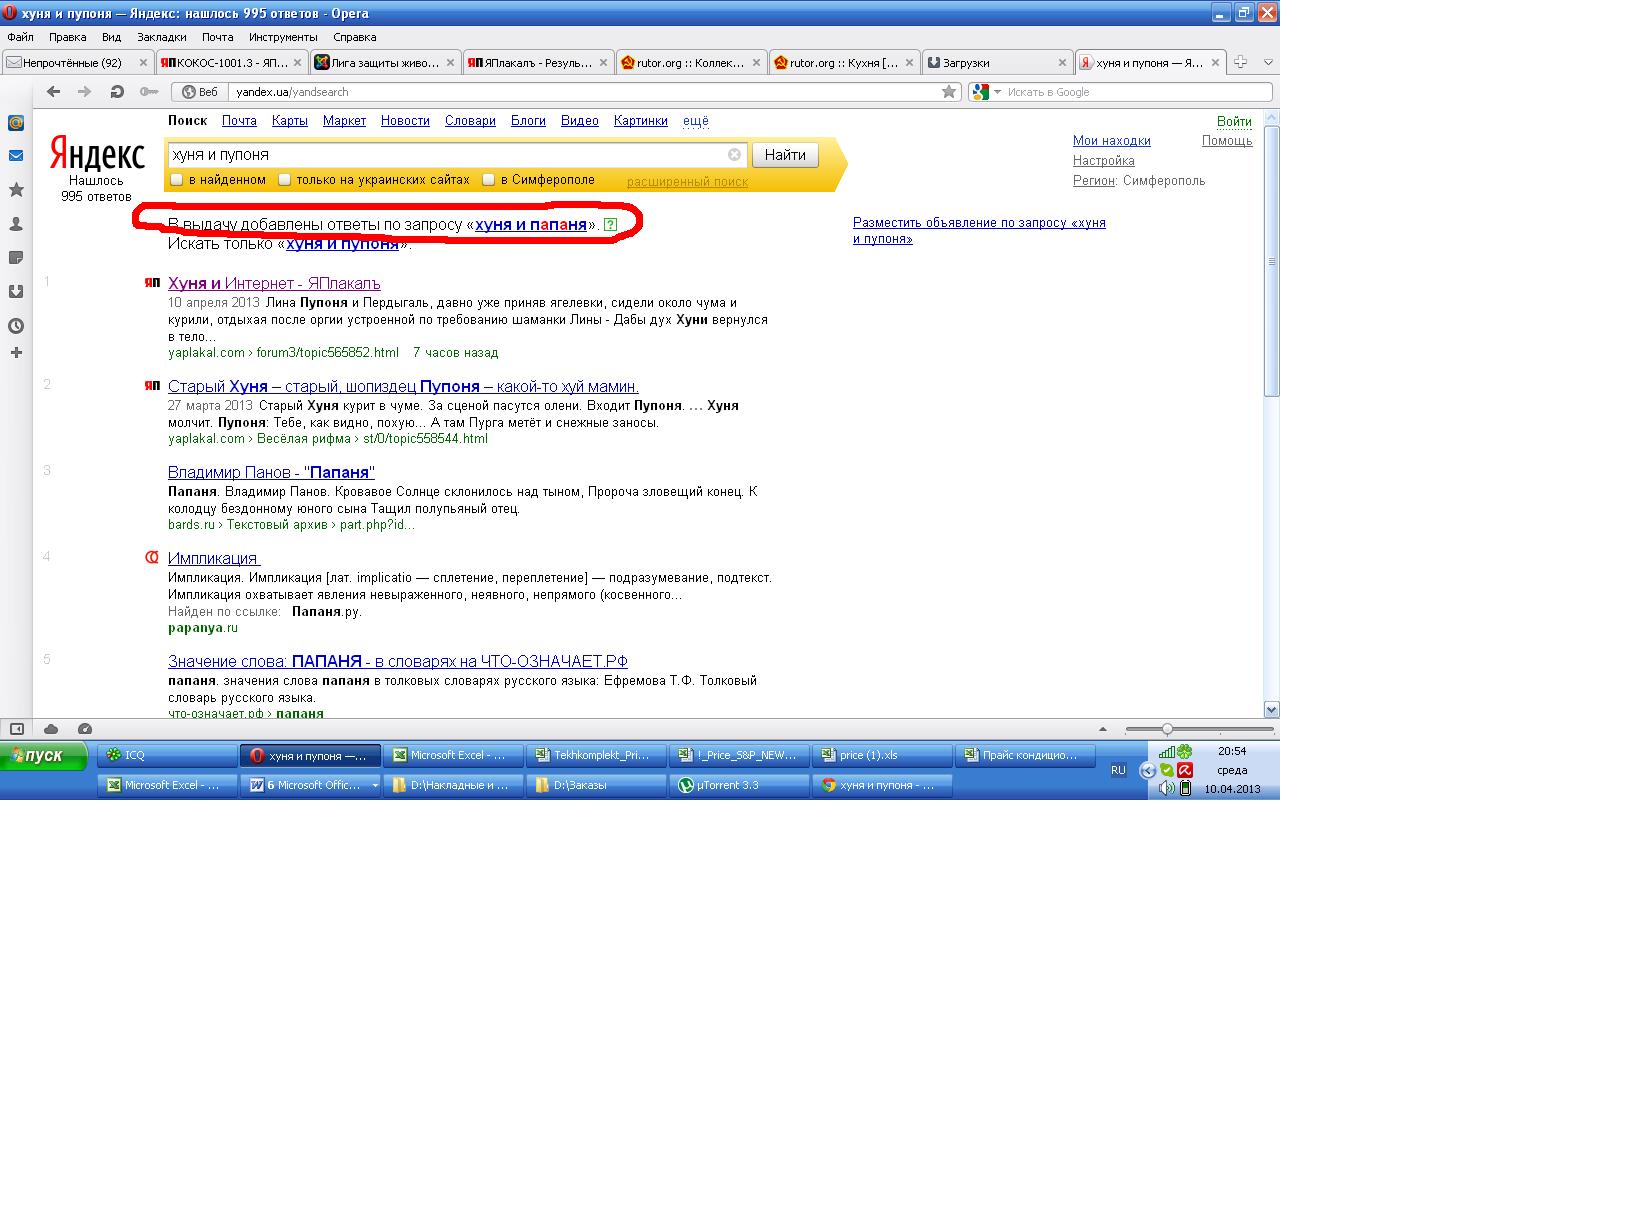Enable the 'в найденном' checkbox
This screenshot has width=1632, height=1224.
tap(177, 180)
